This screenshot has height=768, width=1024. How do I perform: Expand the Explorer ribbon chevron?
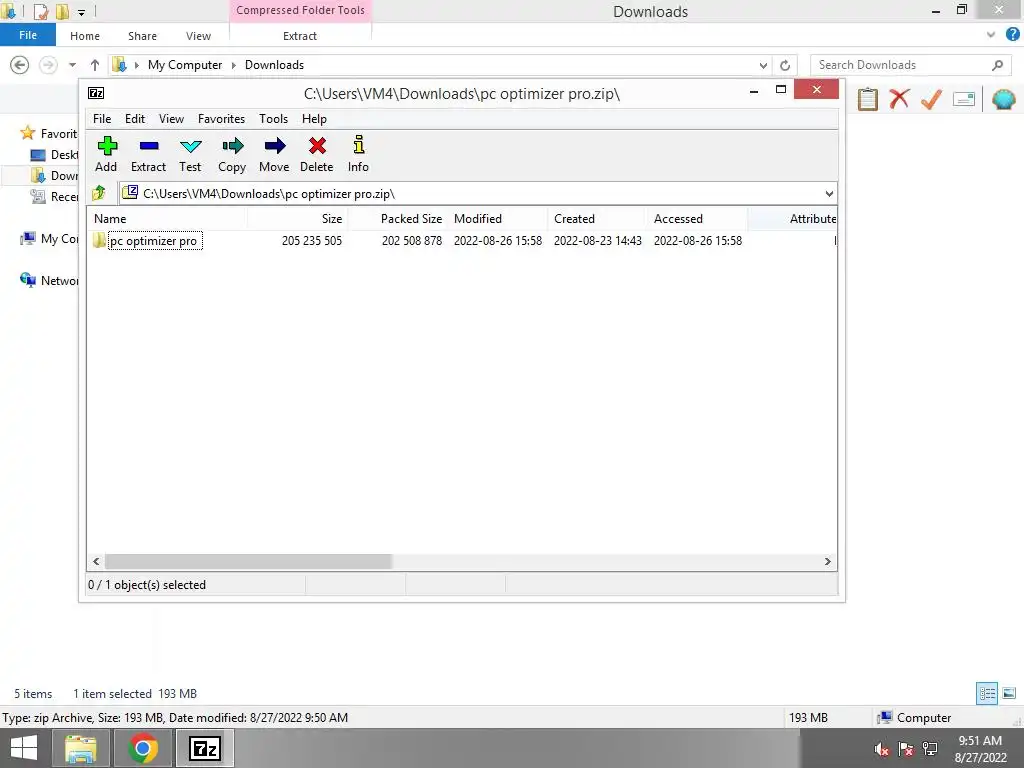pos(991,35)
